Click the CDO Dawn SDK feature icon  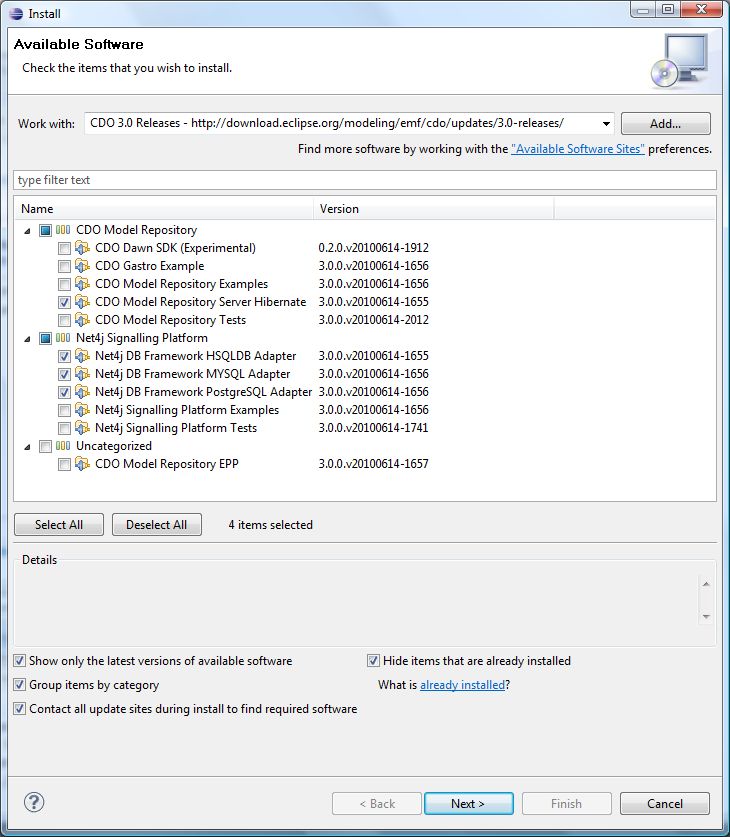point(82,248)
